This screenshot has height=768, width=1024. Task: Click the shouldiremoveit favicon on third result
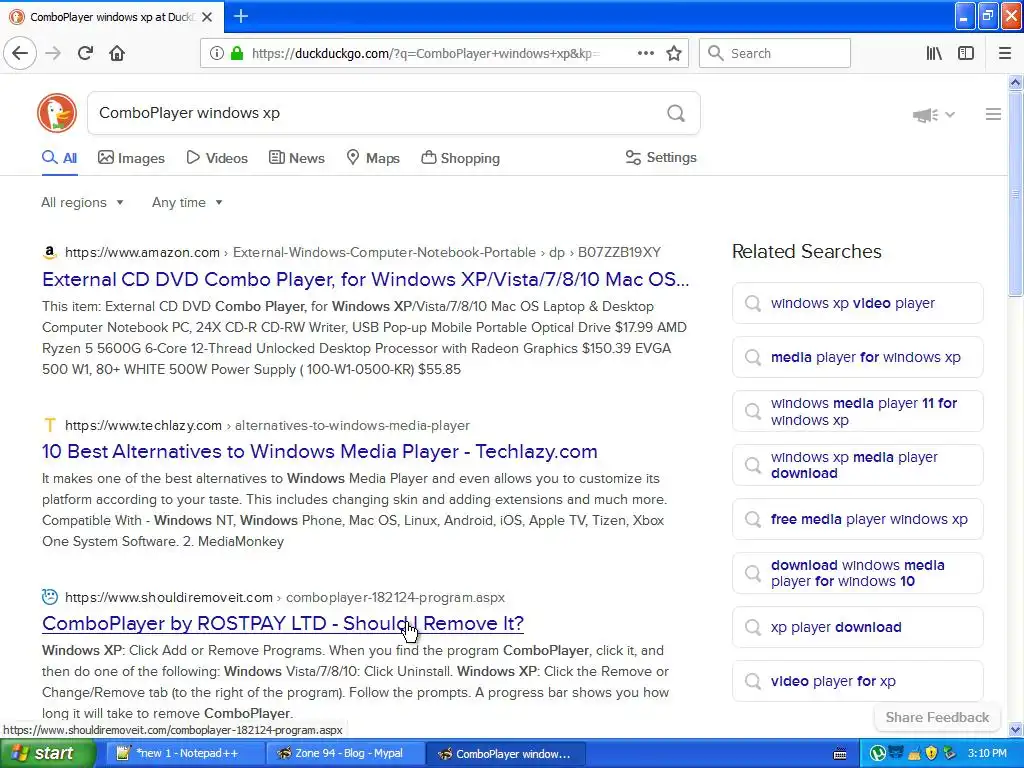50,597
